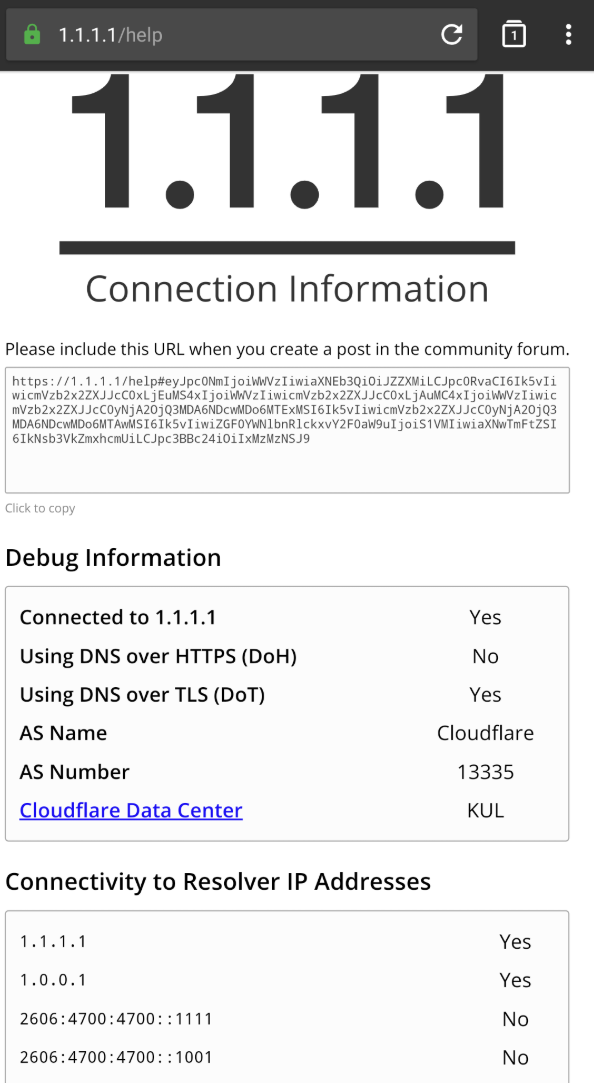Copy the help URL from the text box
The image size is (594, 1083).
[x=287, y=430]
